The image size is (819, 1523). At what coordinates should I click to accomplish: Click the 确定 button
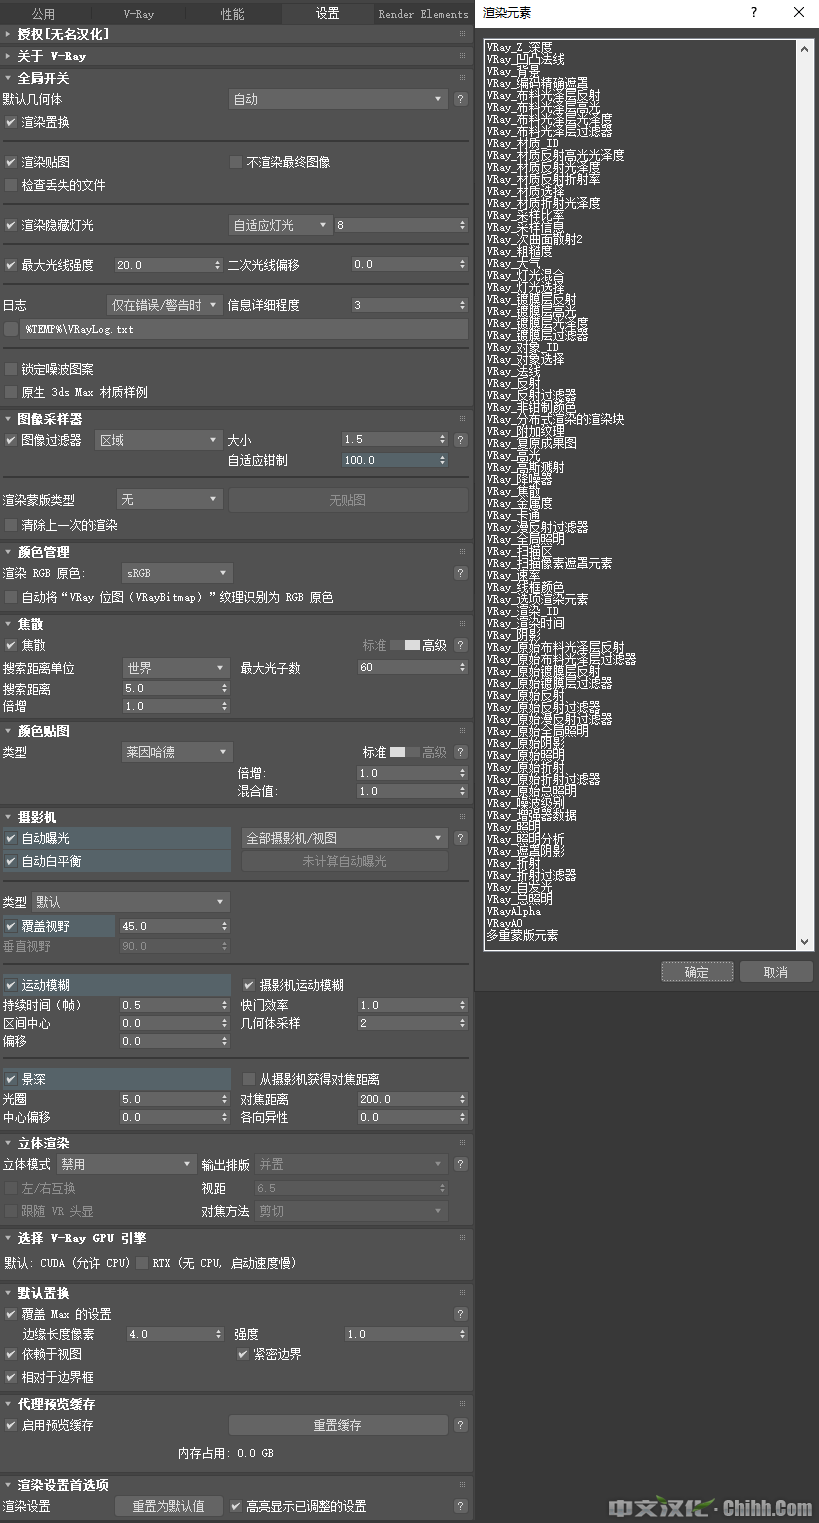697,972
